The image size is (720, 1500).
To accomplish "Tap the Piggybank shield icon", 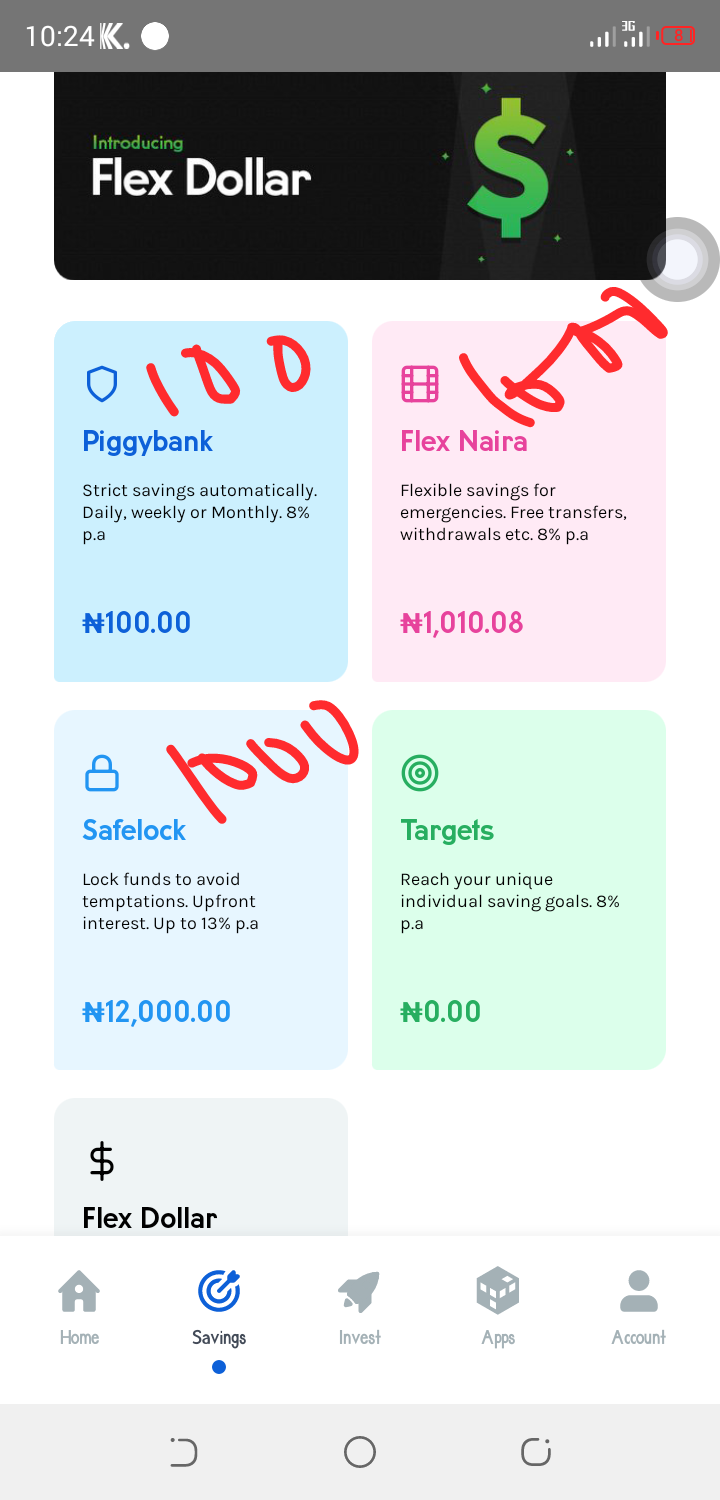I will click(102, 383).
